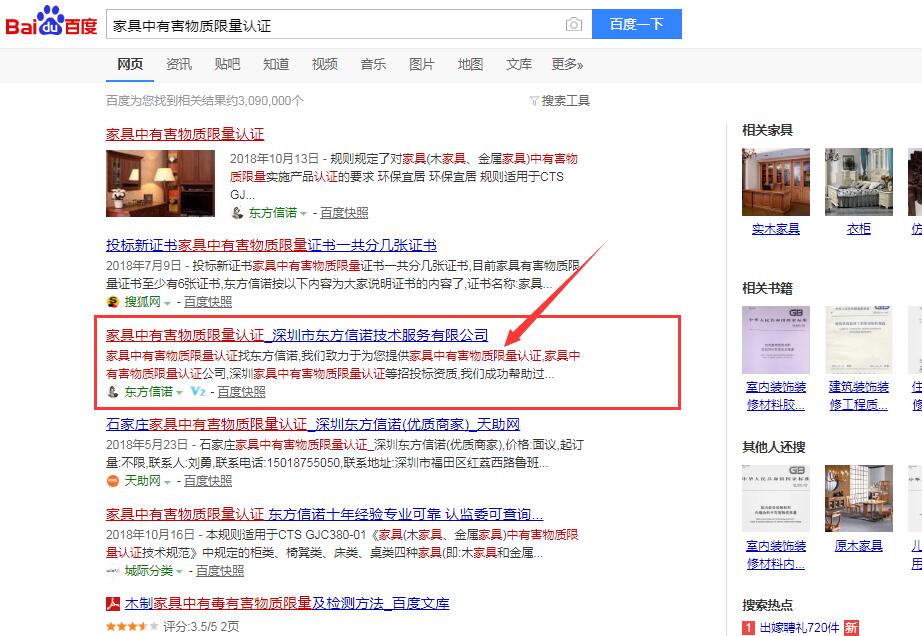Click the 搜狐网 source icon
Image resolution: width=922 pixels, height=636 pixels.
tap(113, 302)
